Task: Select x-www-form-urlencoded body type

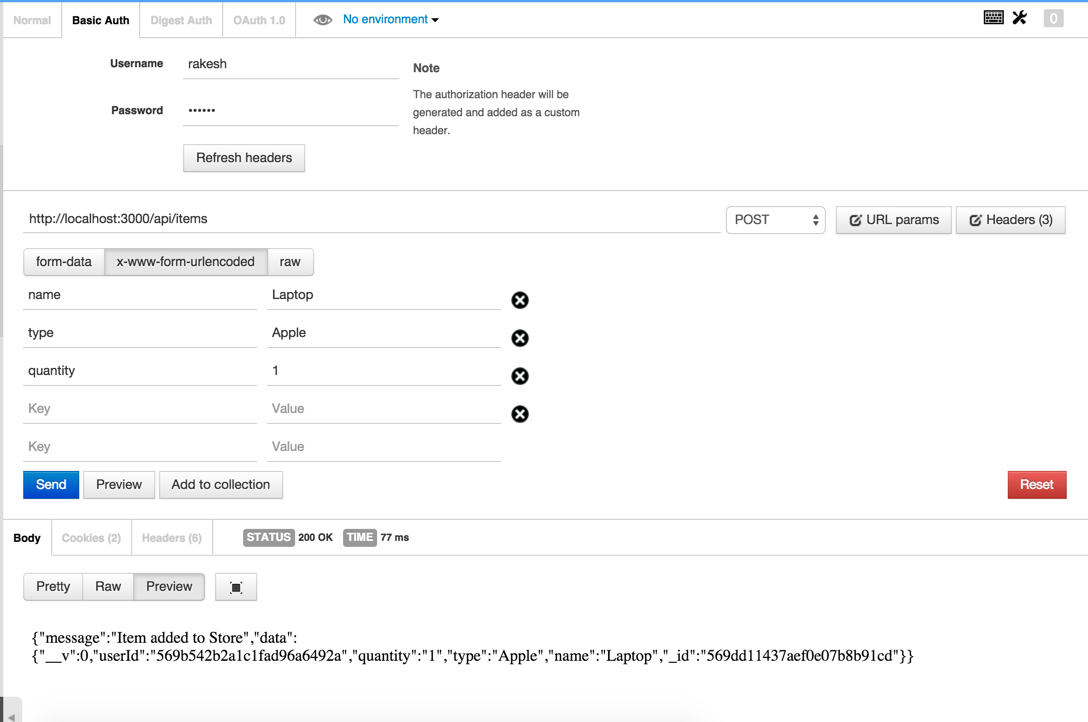Action: coord(186,262)
